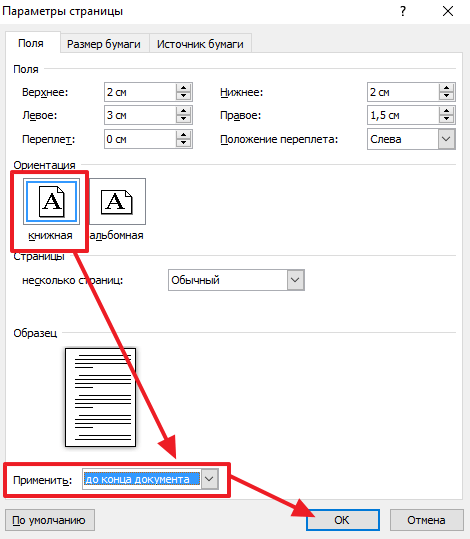The width and height of the screenshot is (470, 539).
Task: Increase the Нижнее margin value arrow
Action: [x=446, y=88]
